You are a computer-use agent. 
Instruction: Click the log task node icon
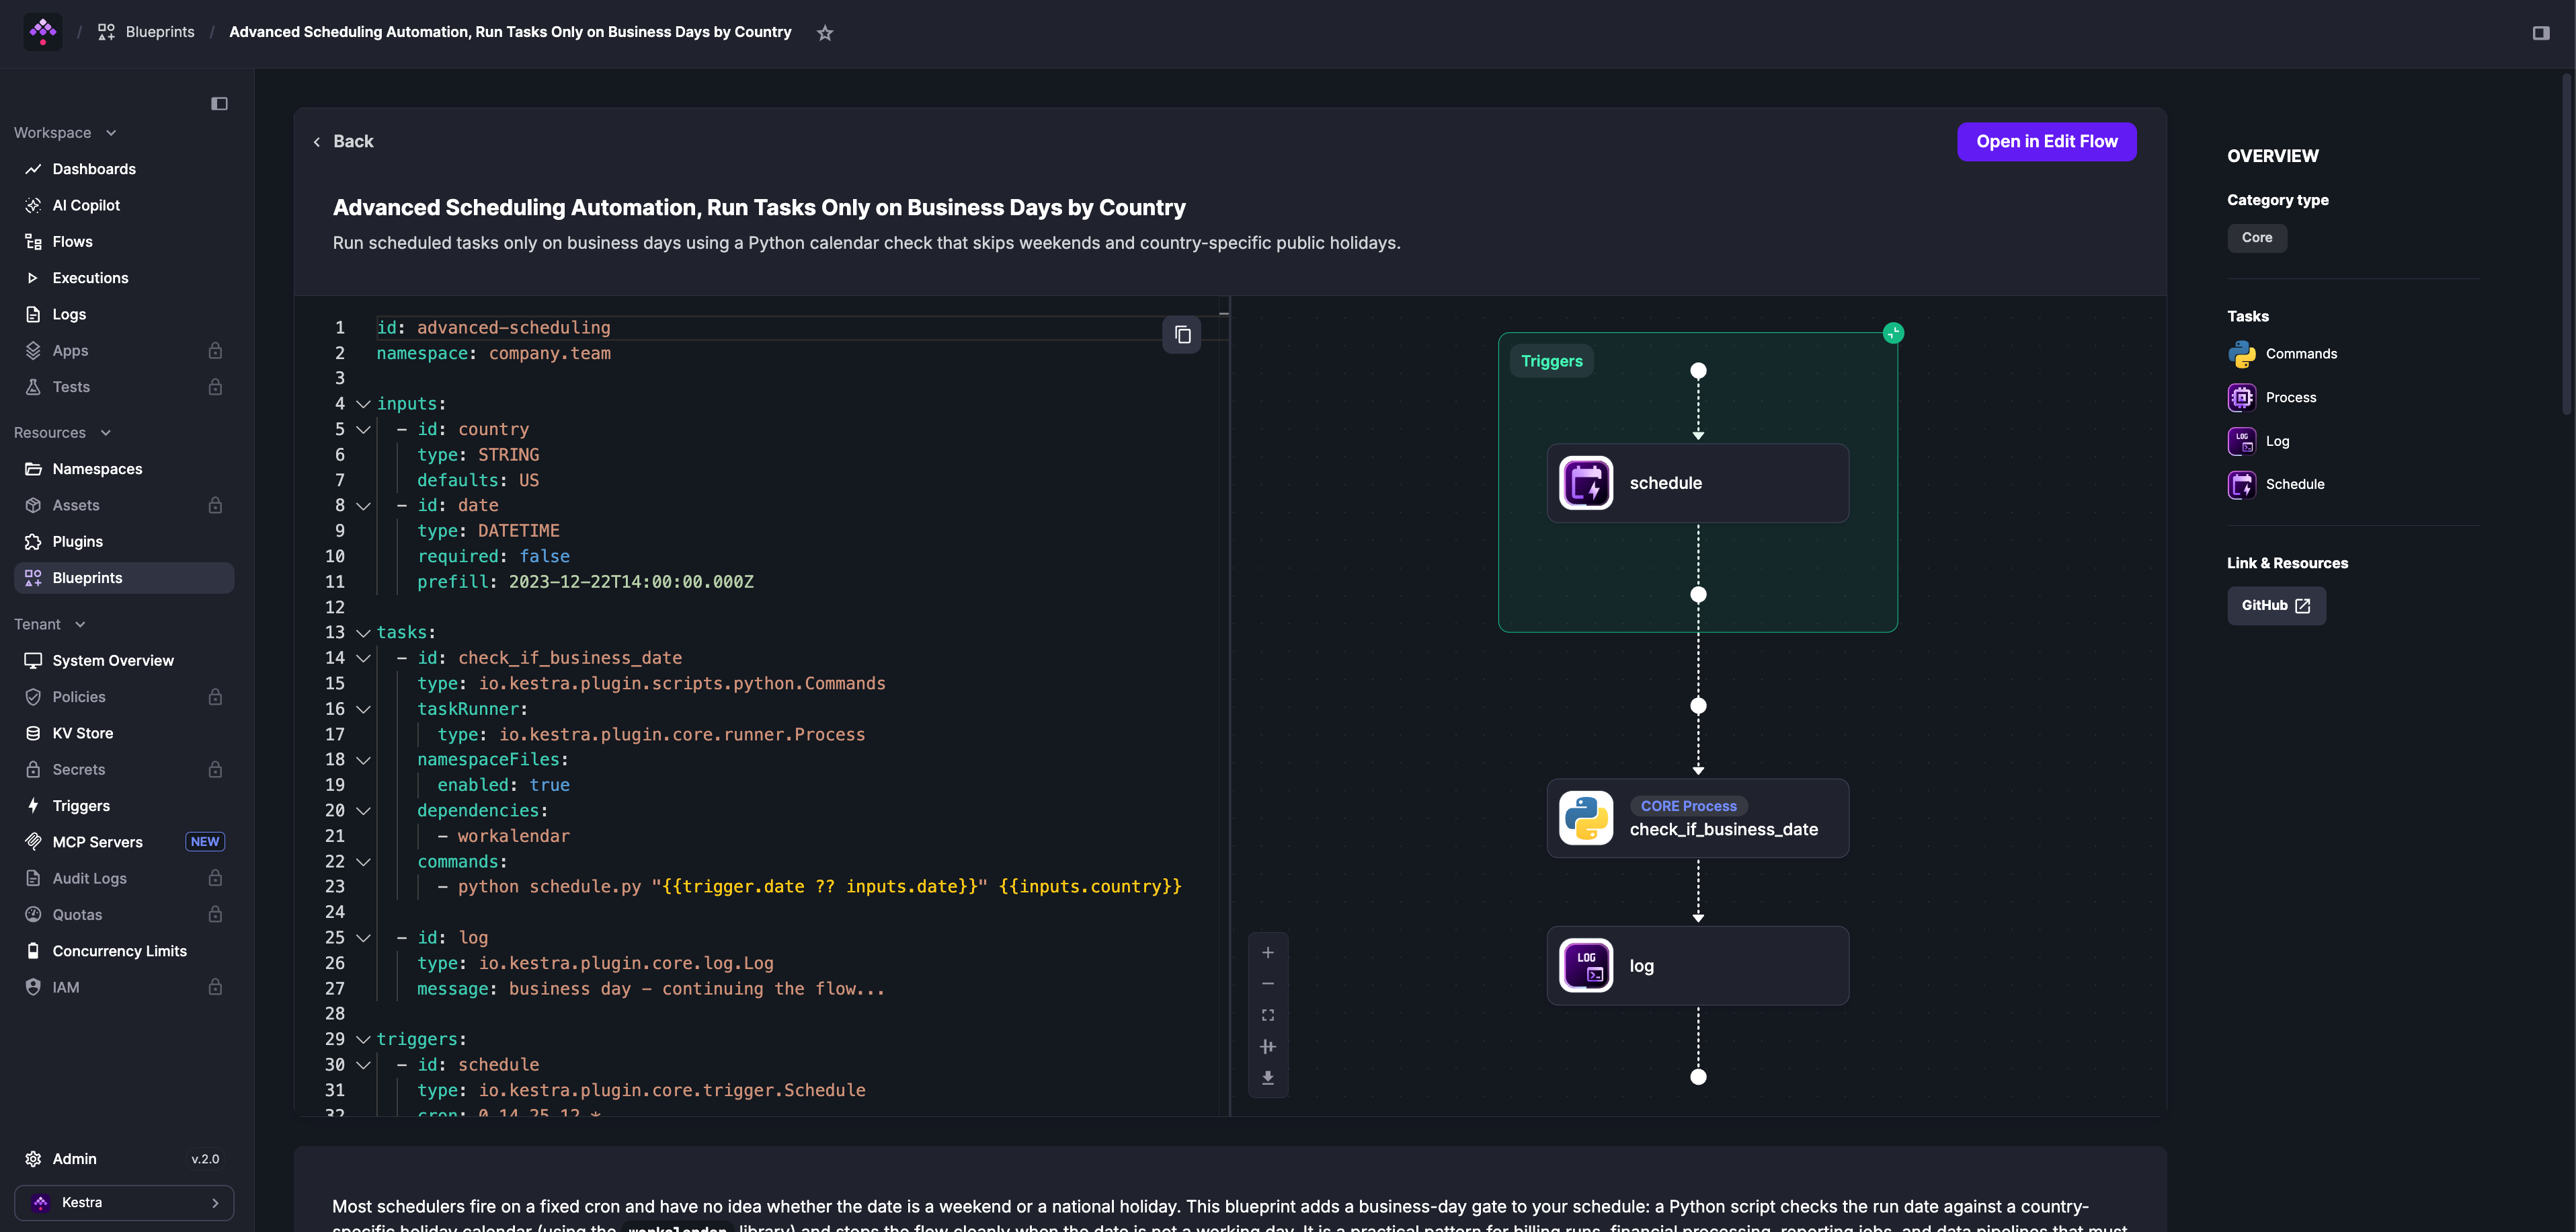pos(1586,965)
